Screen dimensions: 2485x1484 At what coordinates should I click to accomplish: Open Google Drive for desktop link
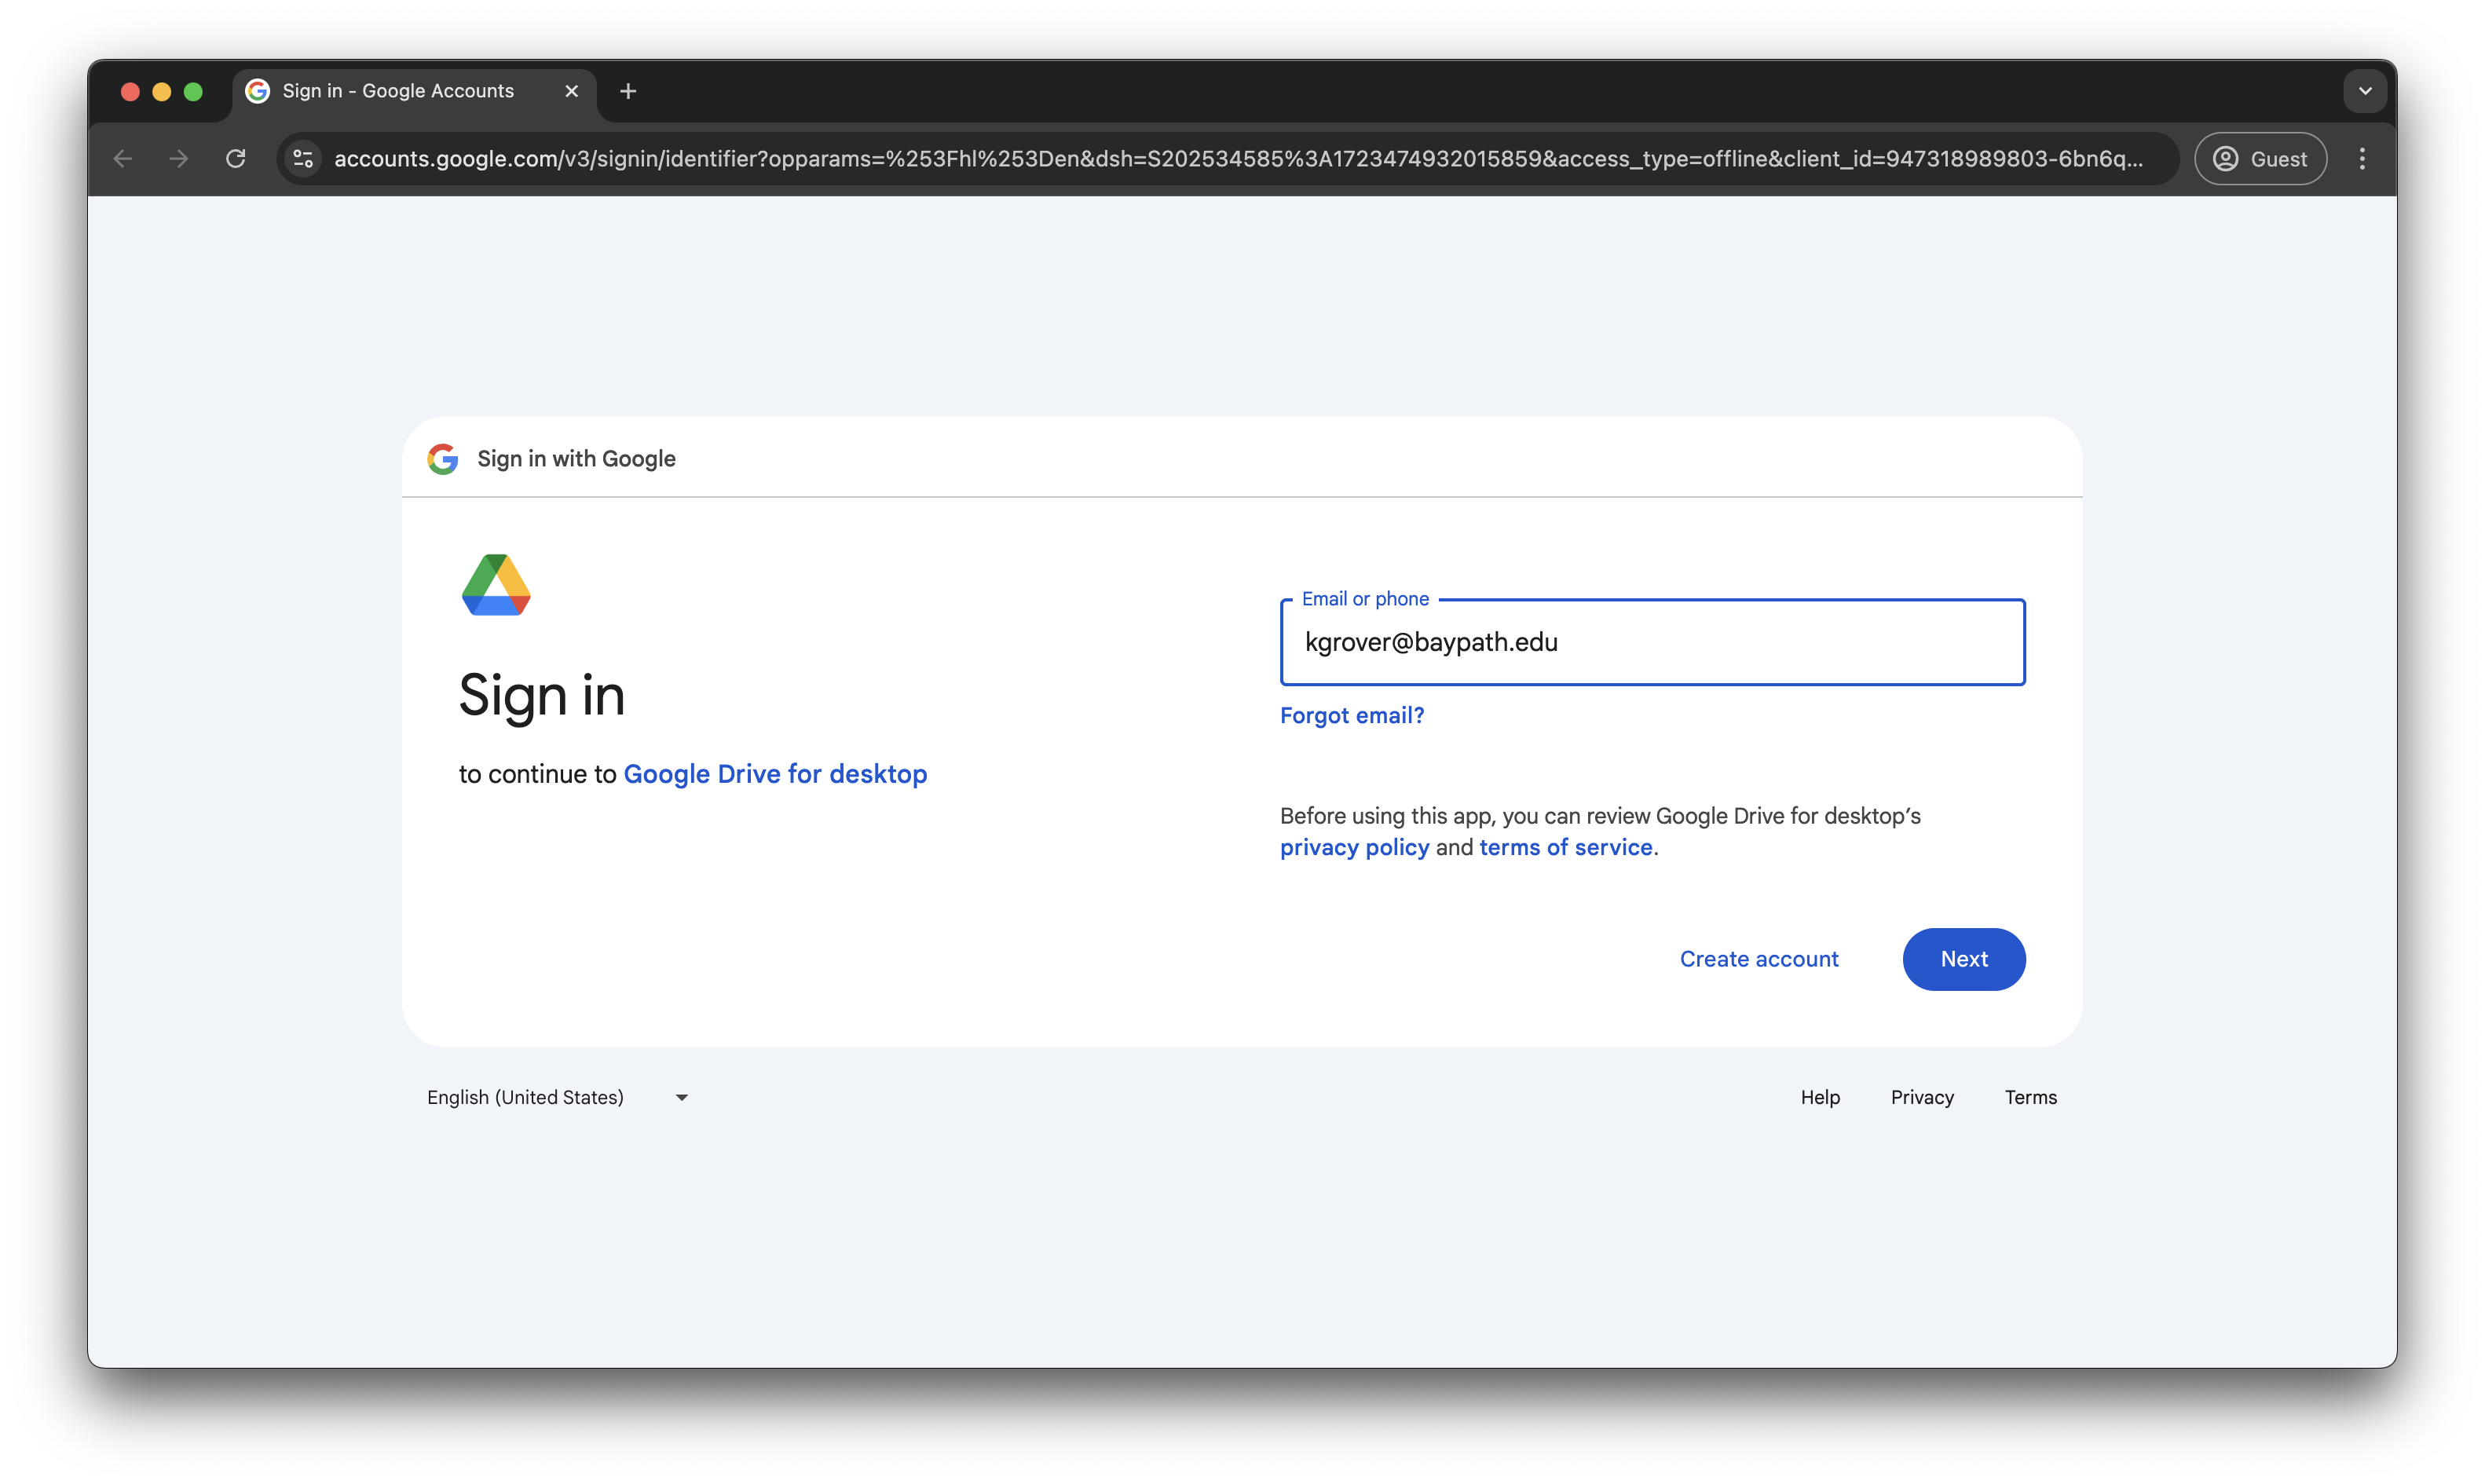pyautogui.click(x=775, y=774)
